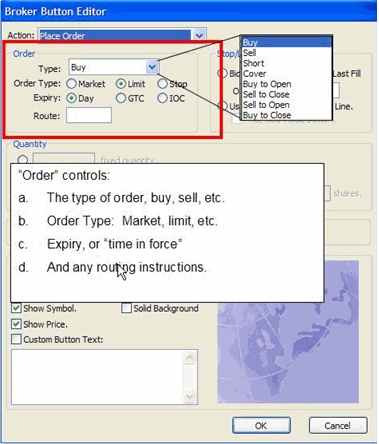
Task: Toggle the Show Price checkbox
Action: [x=16, y=324]
